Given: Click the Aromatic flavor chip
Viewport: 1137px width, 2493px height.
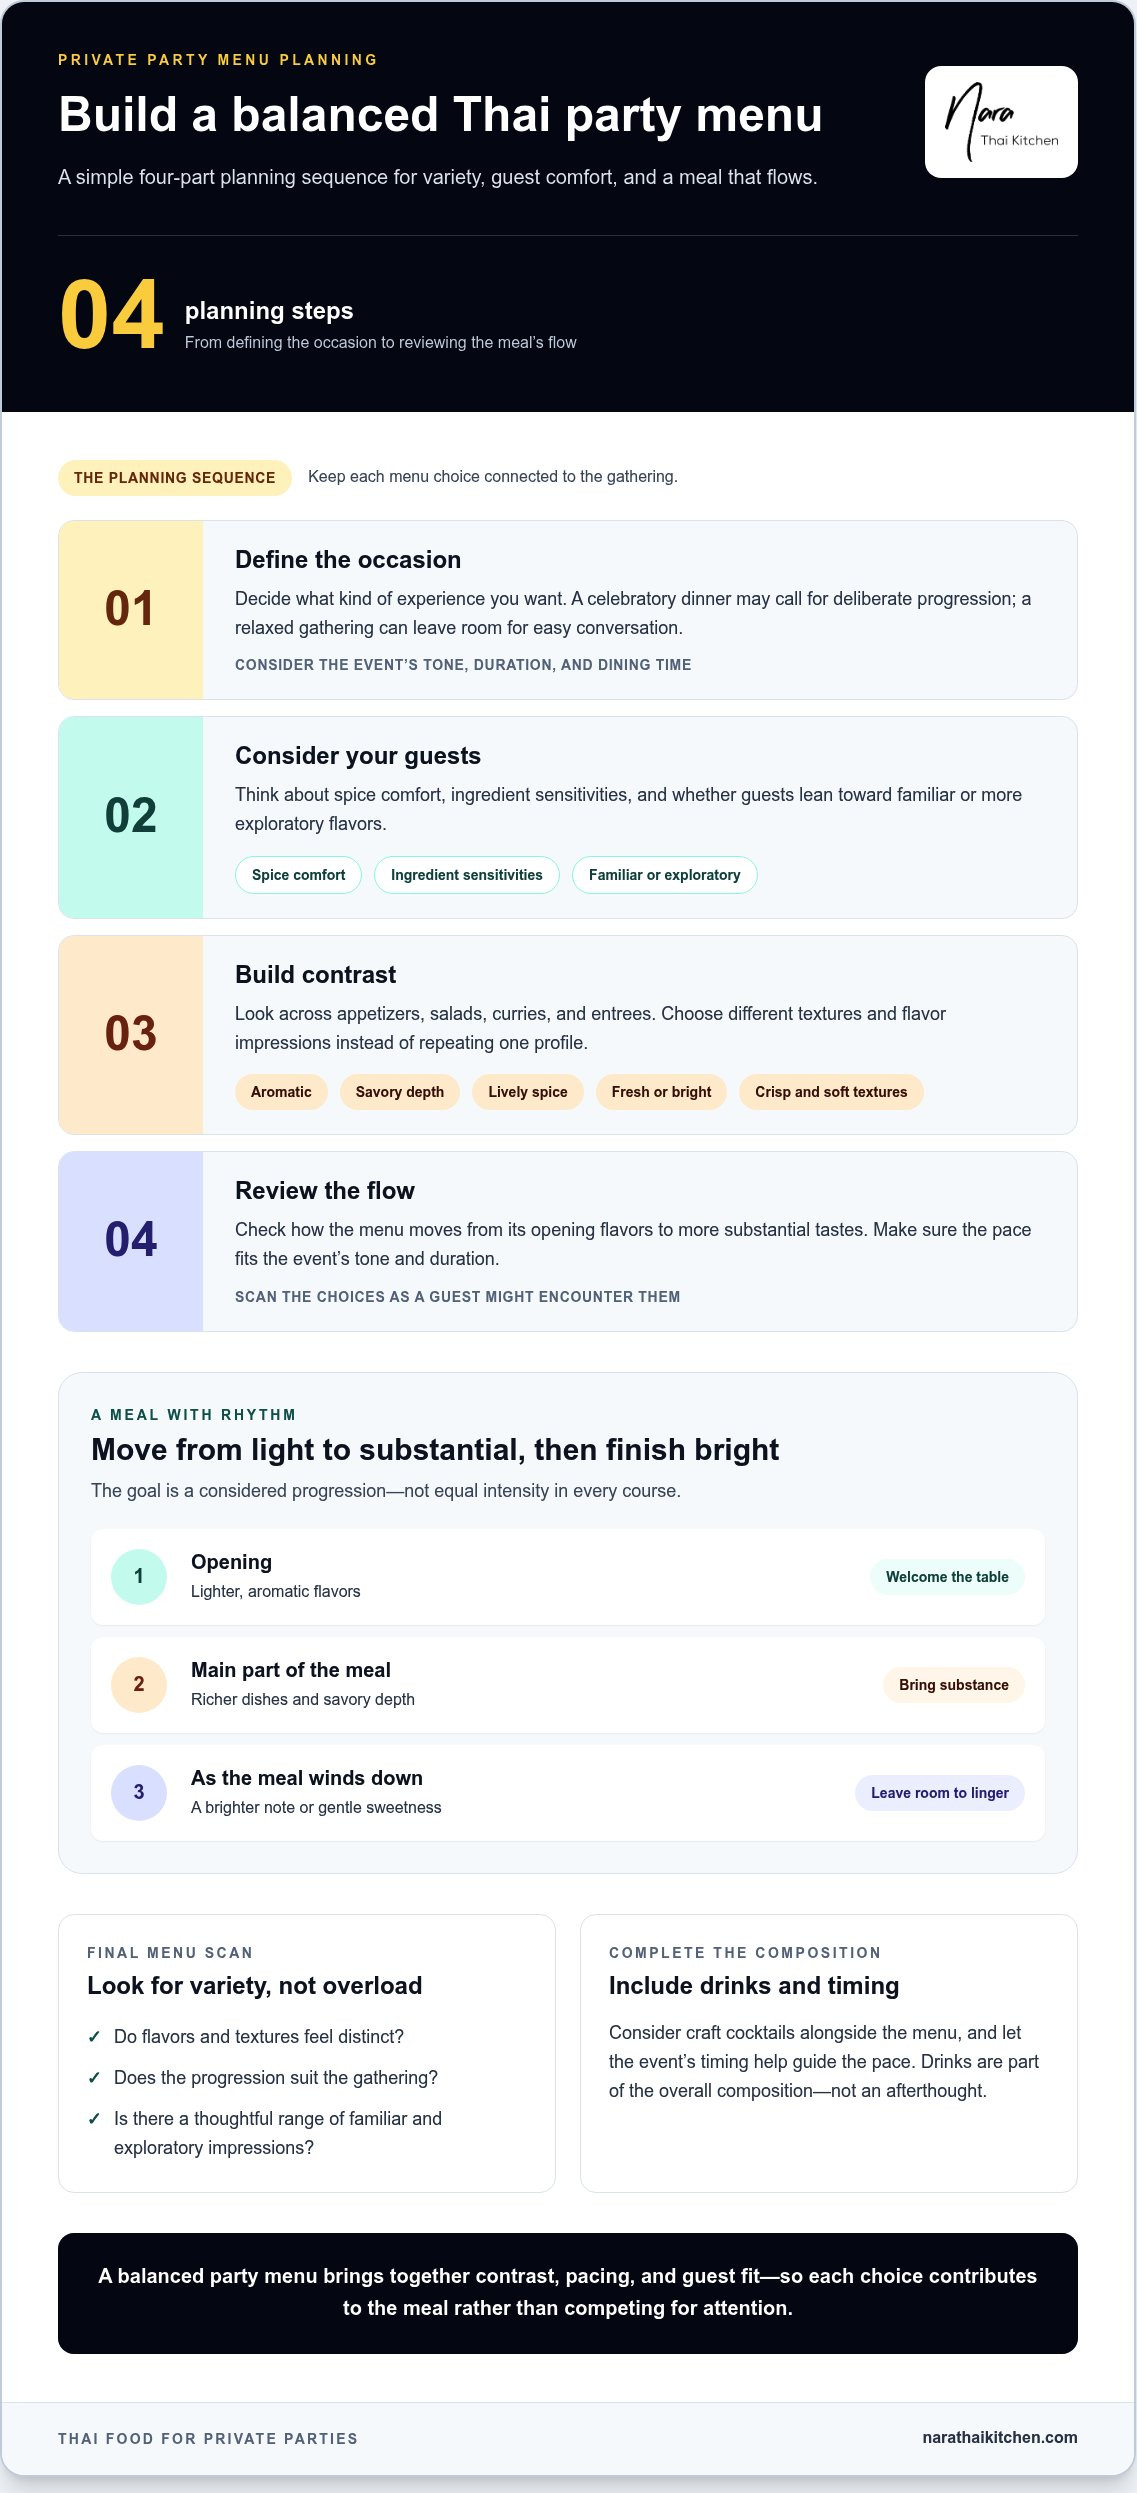Looking at the screenshot, I should point(281,1092).
